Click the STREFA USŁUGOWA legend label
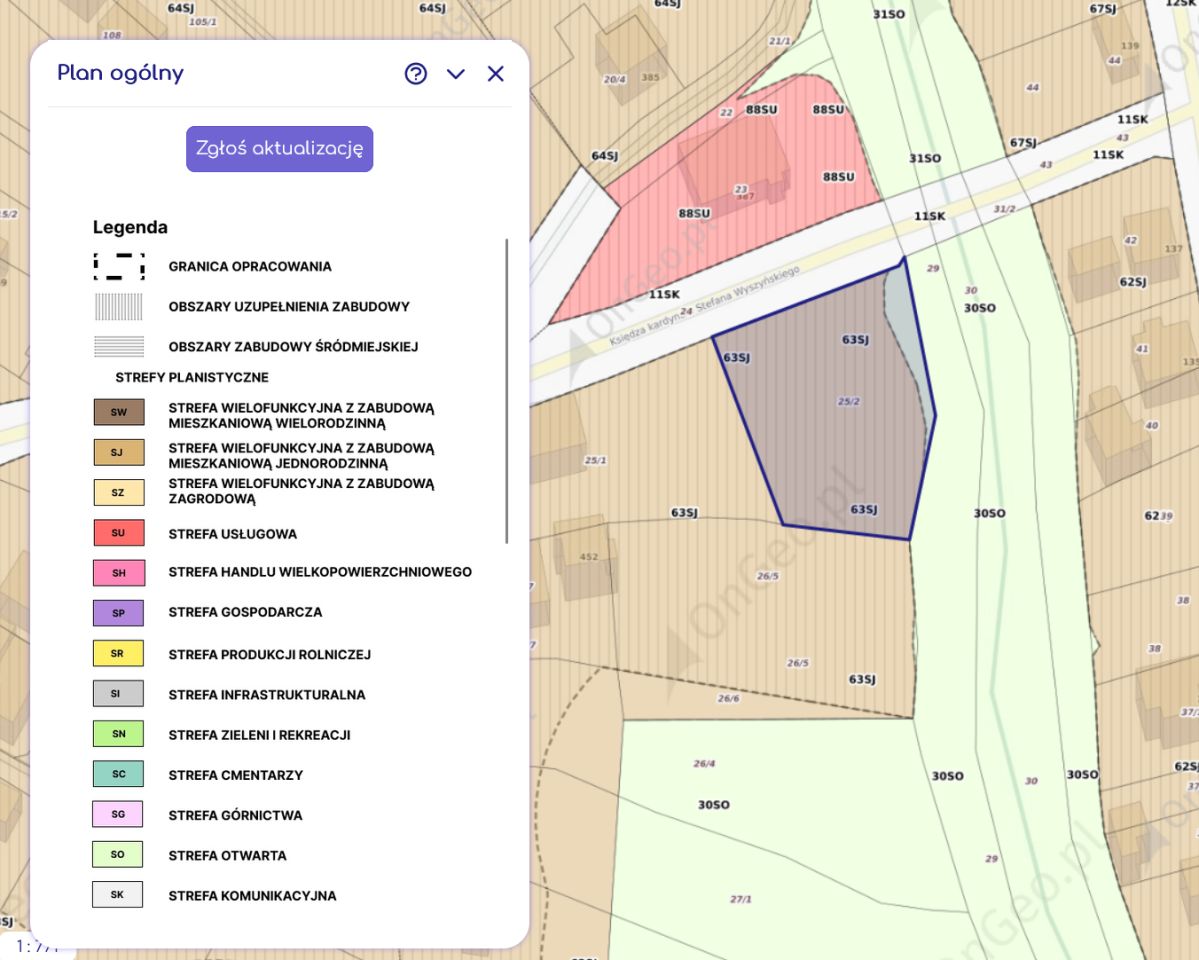The image size is (1199, 960). (232, 534)
